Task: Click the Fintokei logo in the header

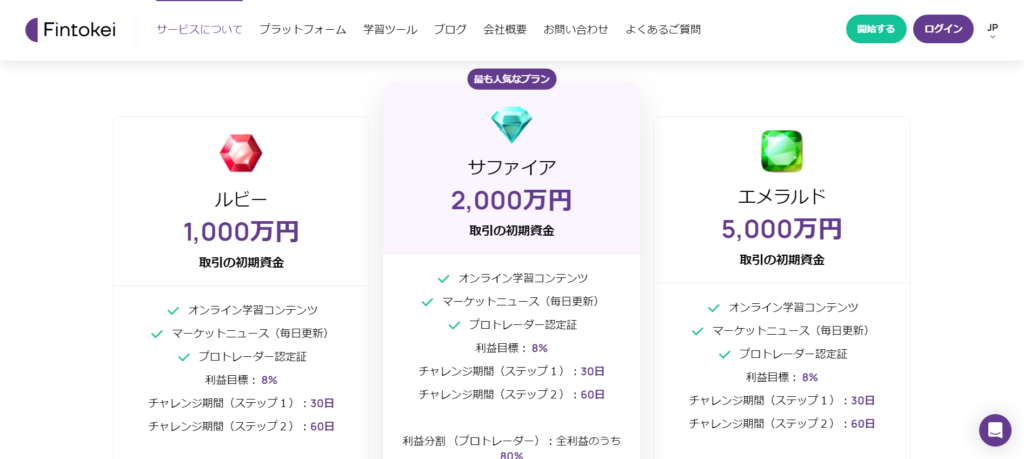Action: 71,29
